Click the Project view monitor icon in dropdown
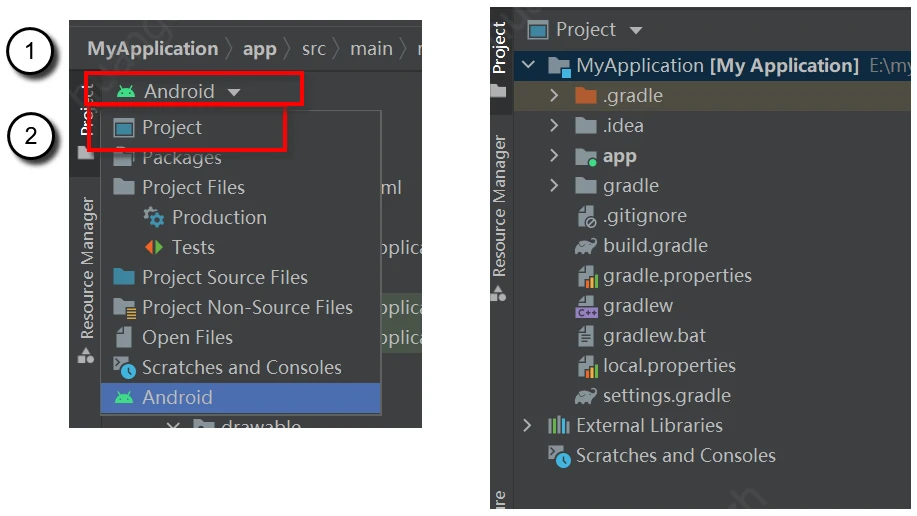 [124, 128]
